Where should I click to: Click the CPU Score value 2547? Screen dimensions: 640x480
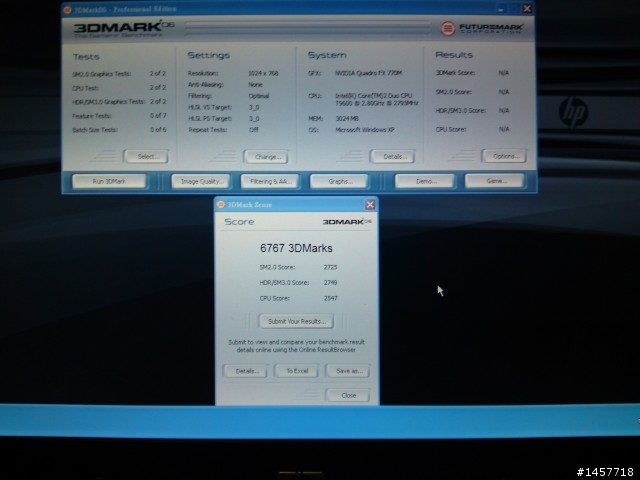coord(330,298)
